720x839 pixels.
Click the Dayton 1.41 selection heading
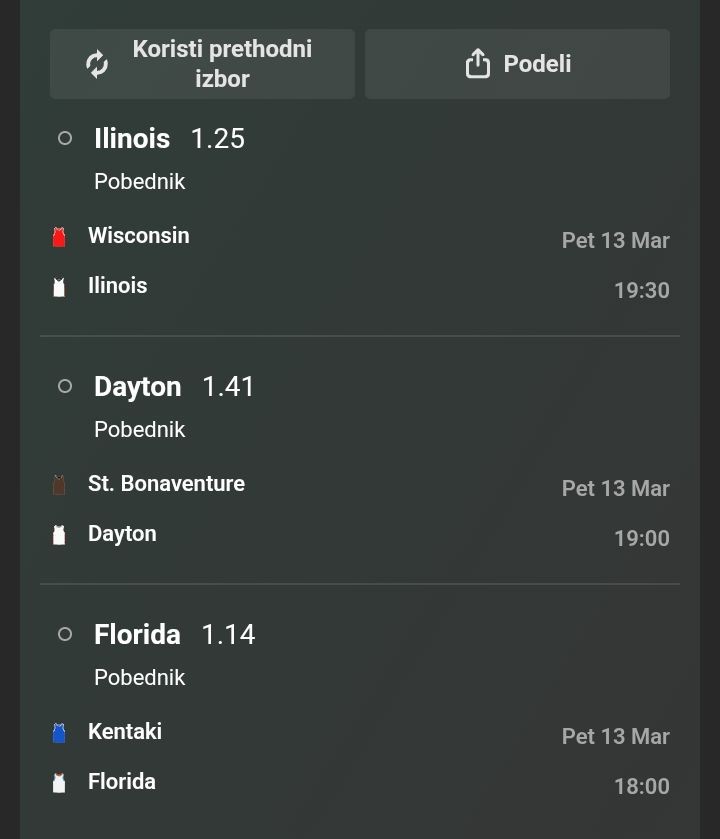[174, 386]
